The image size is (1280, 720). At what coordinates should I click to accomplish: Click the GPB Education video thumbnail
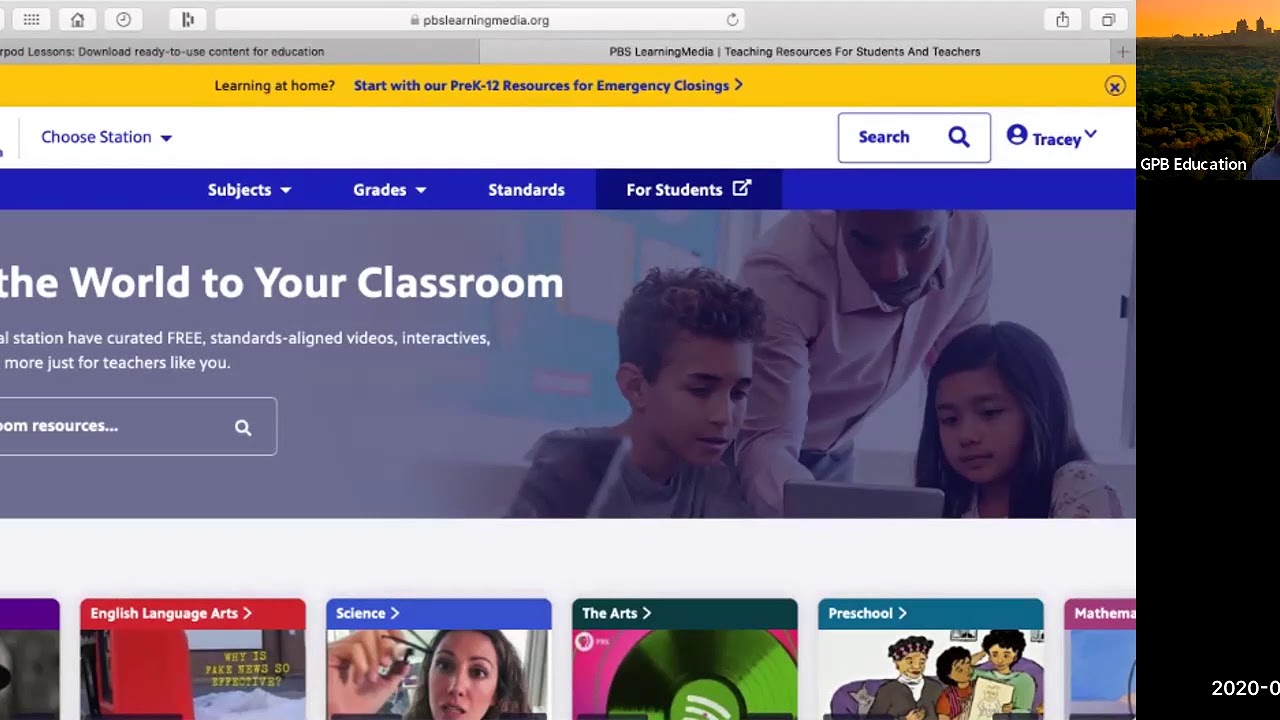point(1208,90)
